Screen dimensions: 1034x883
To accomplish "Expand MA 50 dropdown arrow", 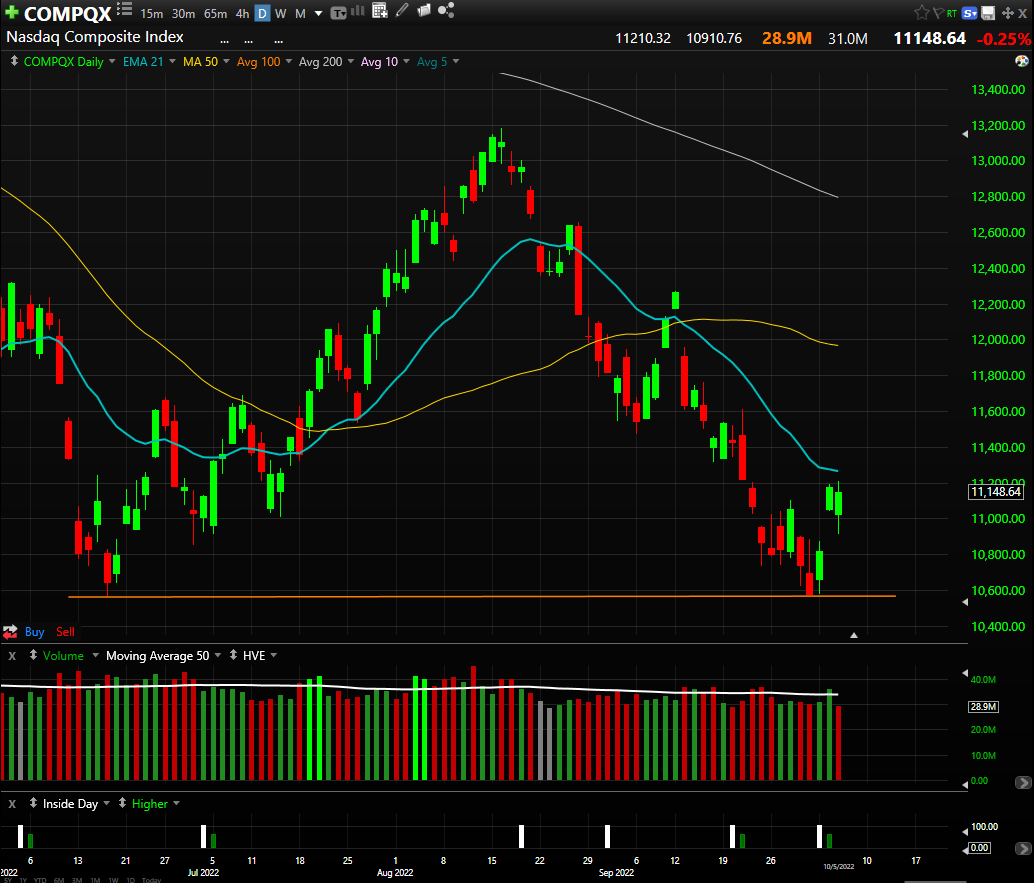I will coord(226,61).
